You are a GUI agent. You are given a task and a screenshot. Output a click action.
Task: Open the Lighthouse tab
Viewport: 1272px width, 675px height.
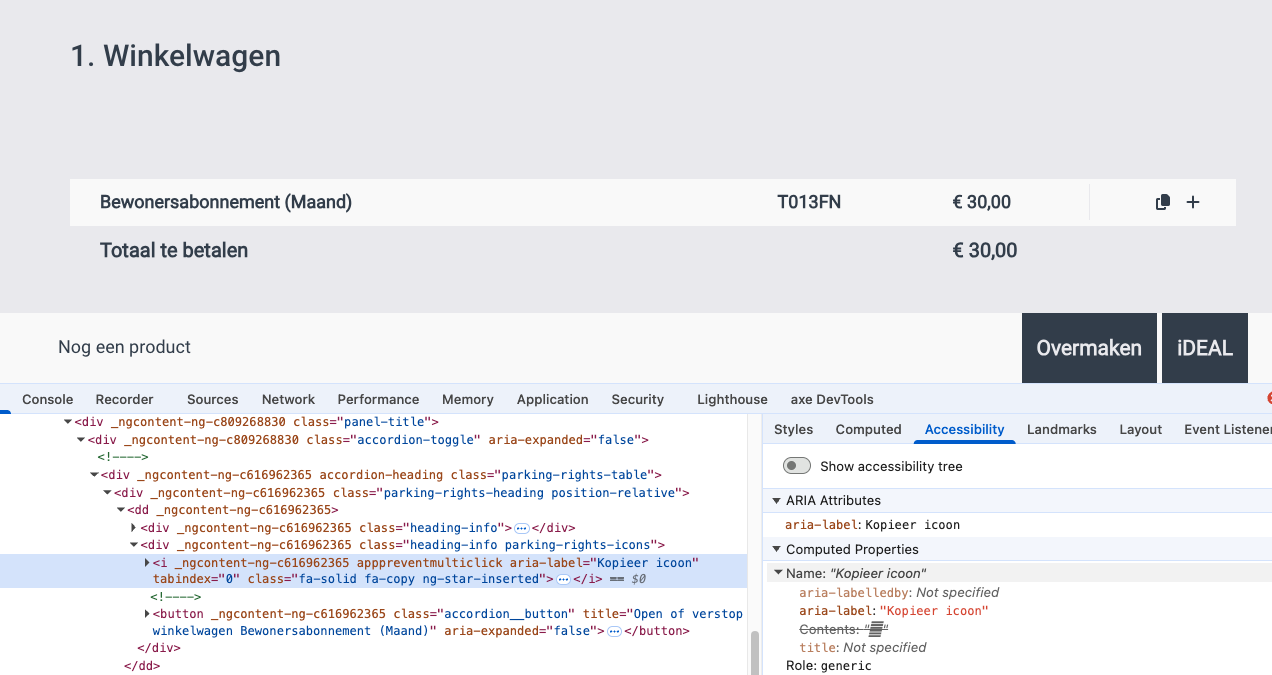coord(732,399)
